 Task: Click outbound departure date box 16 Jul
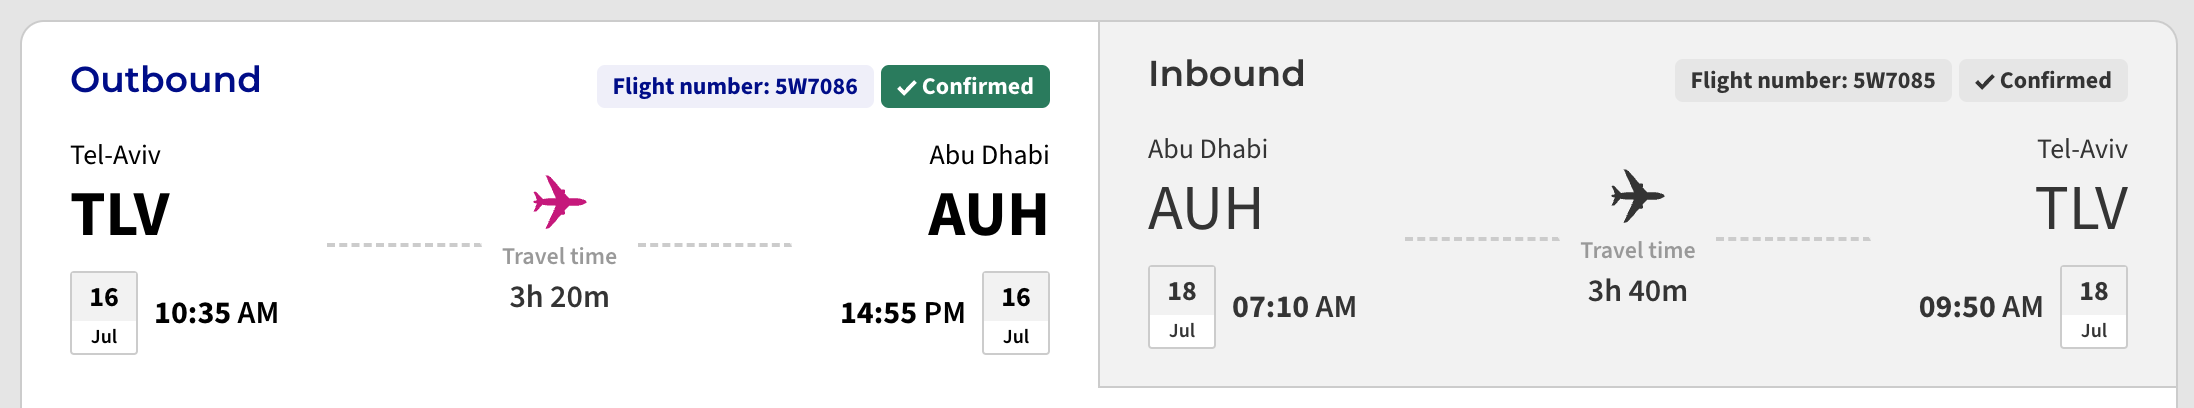pos(104,313)
